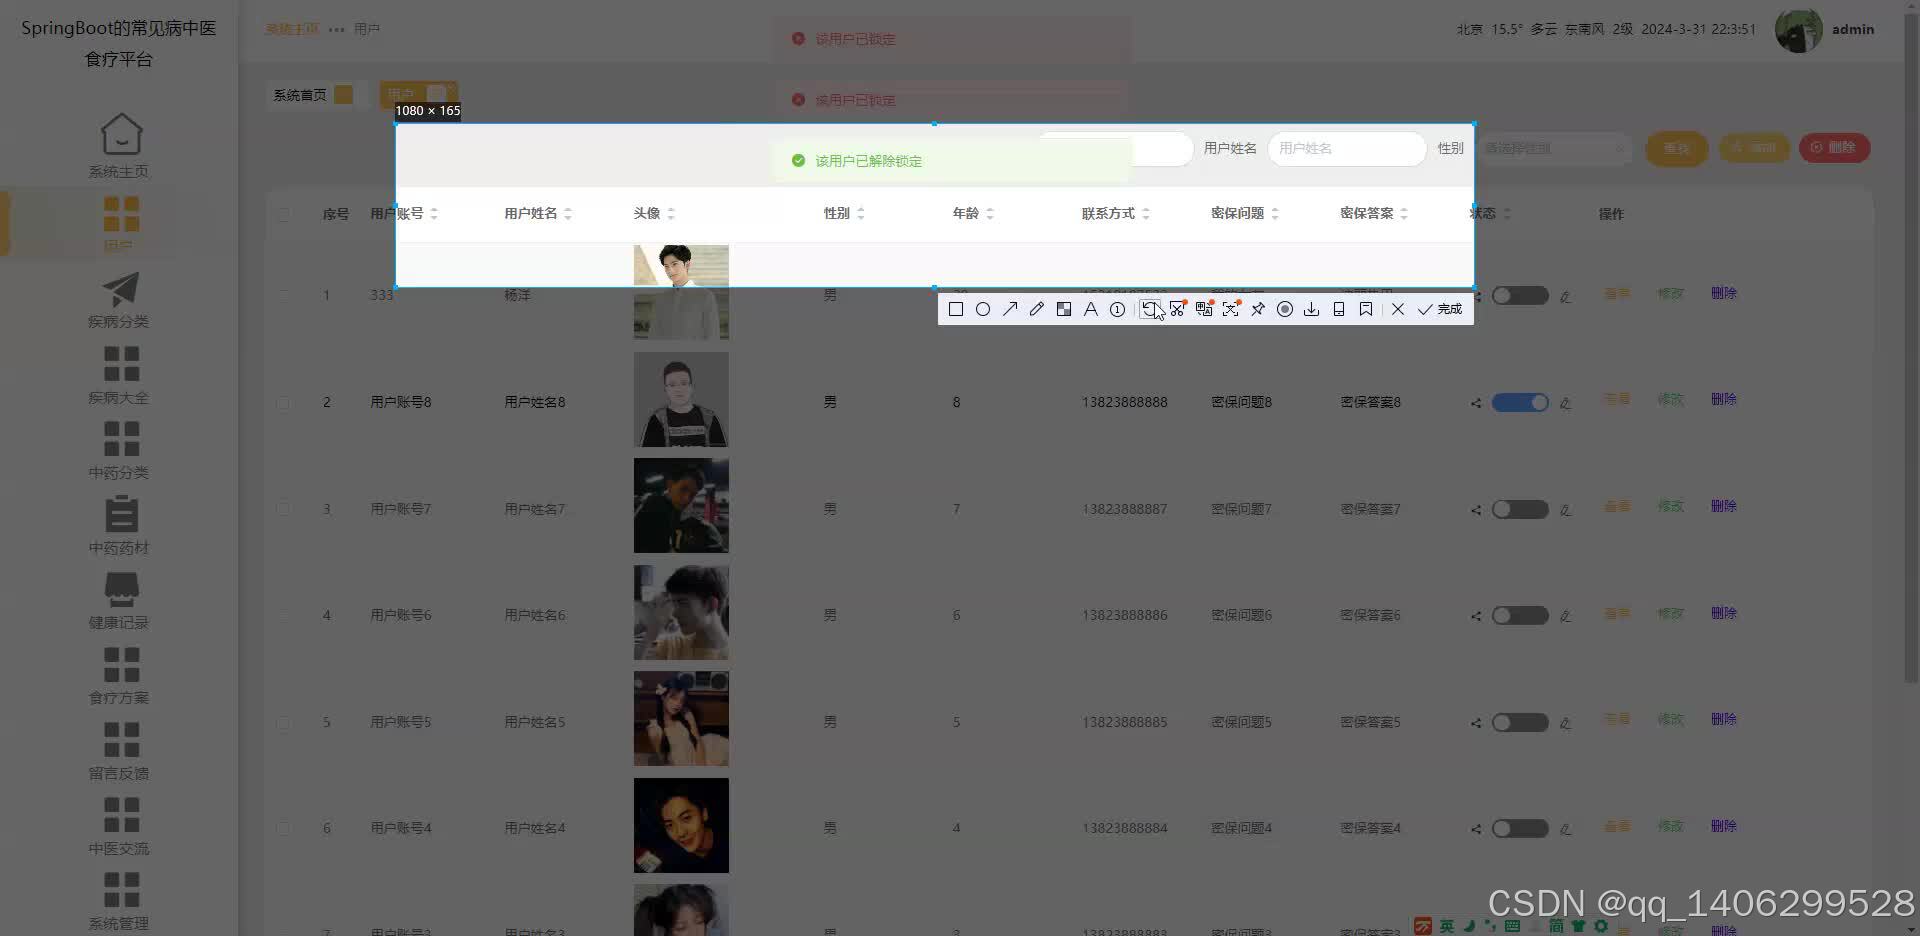Sort the table by 联系方式 column
The image size is (1920, 936).
(x=1146, y=214)
